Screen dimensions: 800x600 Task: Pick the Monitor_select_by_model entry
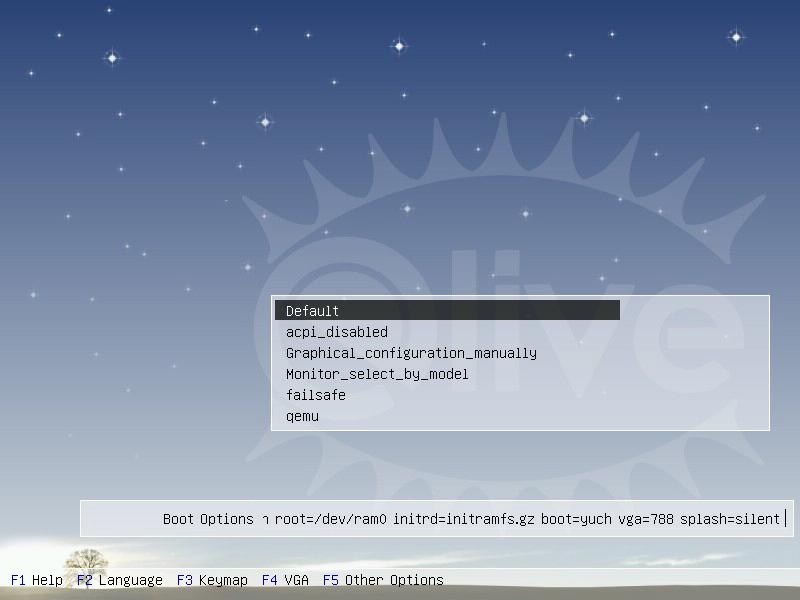(x=377, y=374)
